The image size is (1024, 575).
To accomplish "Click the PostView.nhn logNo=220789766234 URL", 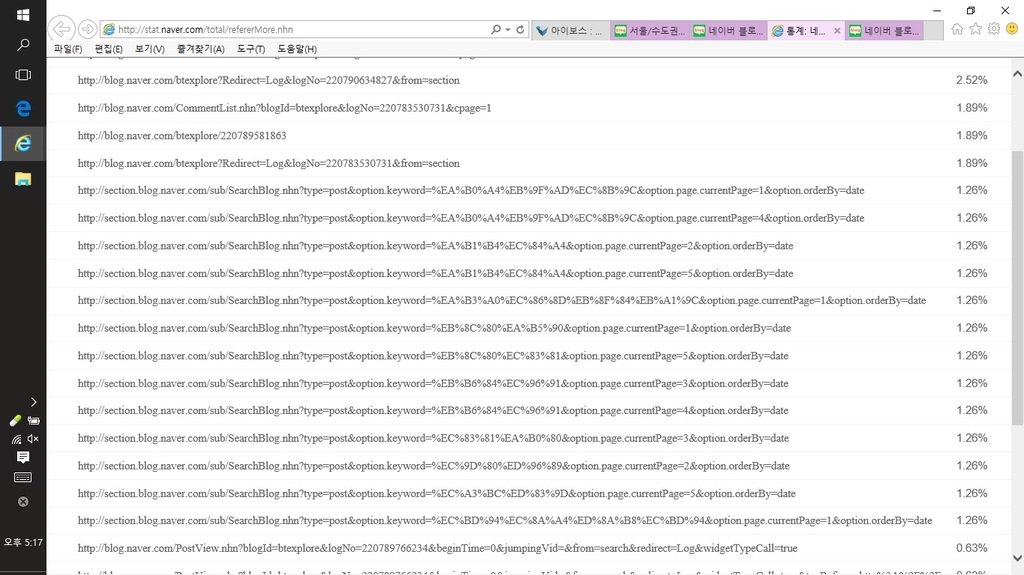I will click(438, 548).
